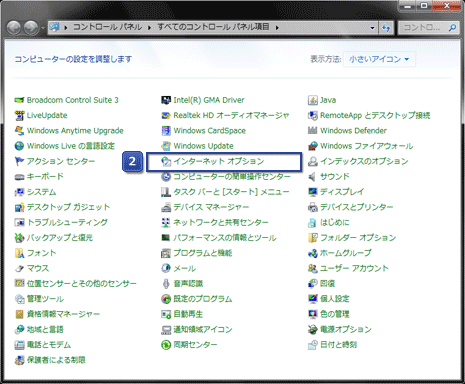
Task: Open the インデックスのオプション link
Action: tap(364, 161)
